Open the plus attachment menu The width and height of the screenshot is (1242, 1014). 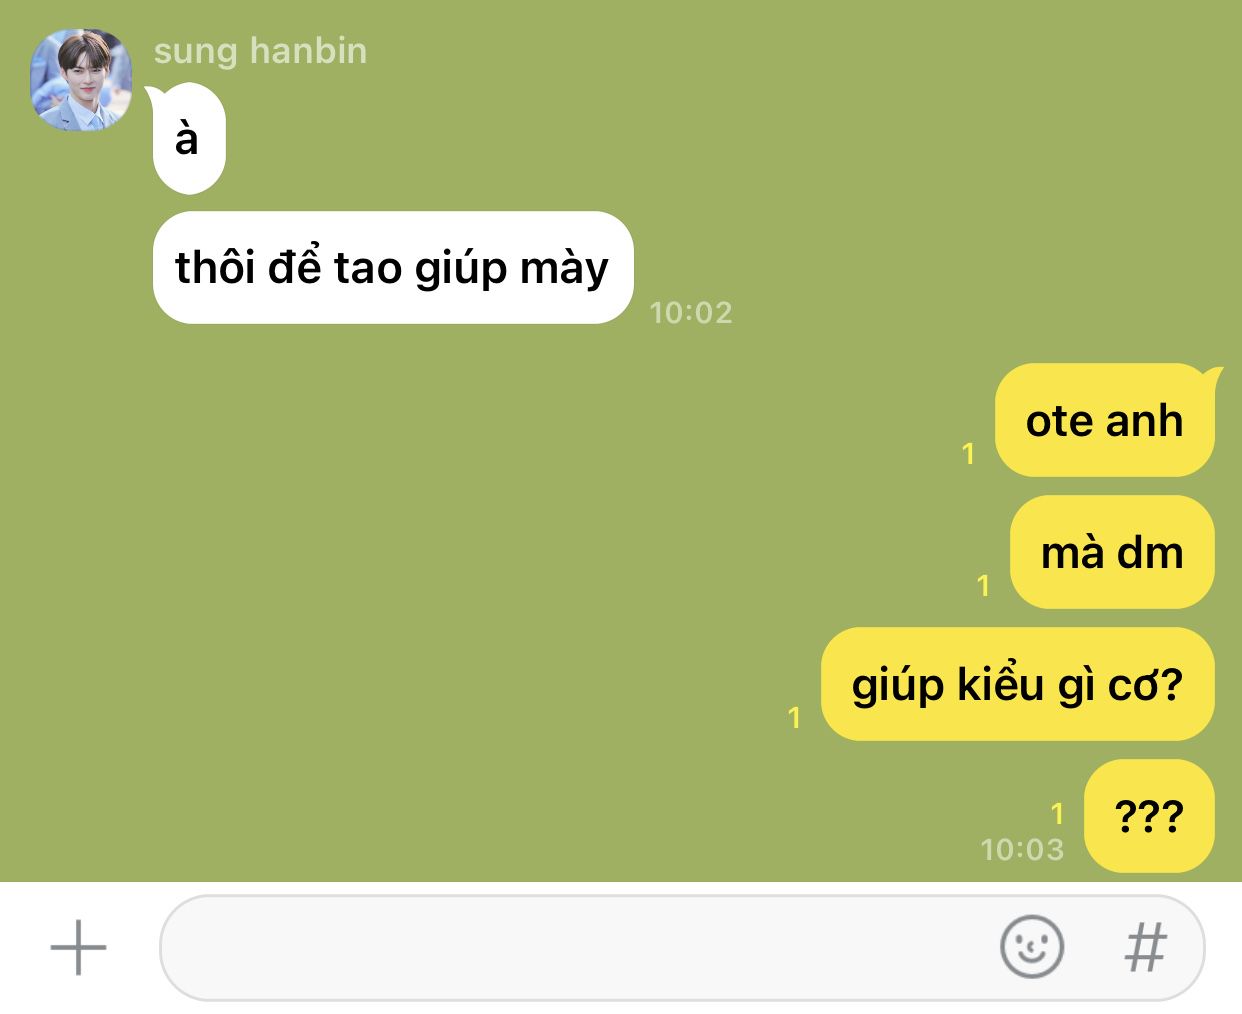[x=78, y=947]
